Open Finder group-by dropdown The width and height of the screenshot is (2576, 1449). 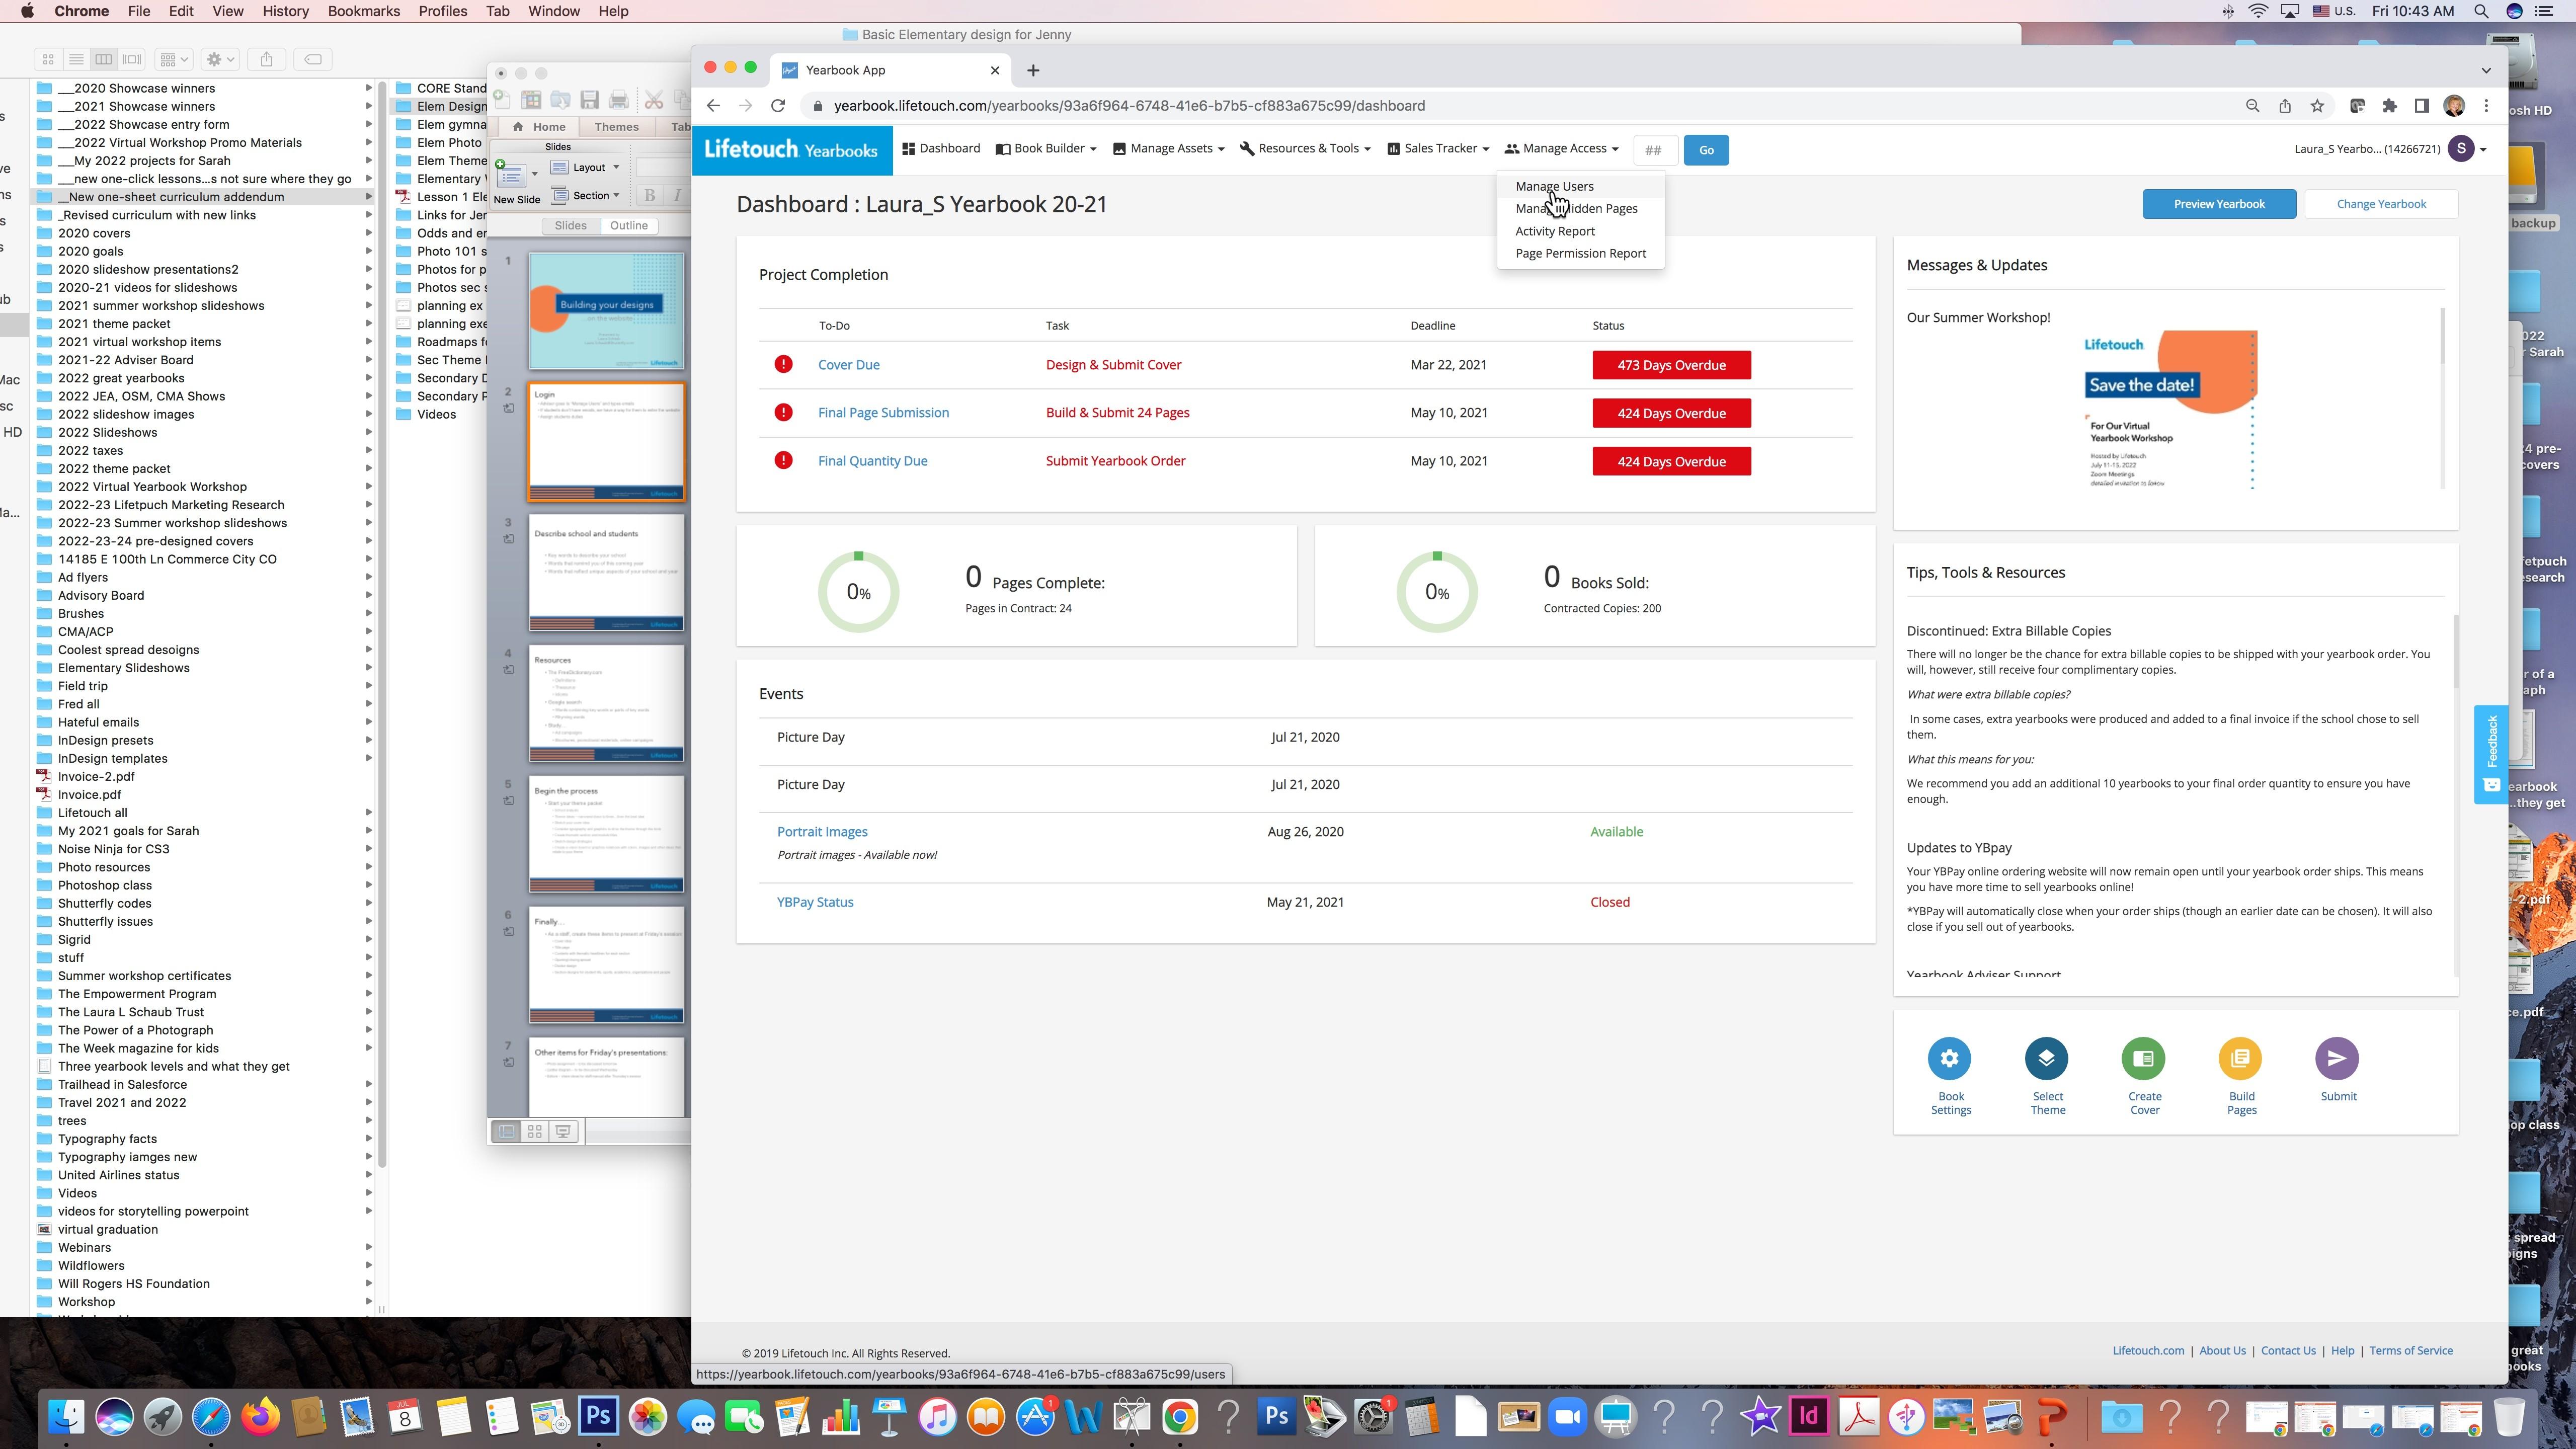click(x=174, y=59)
